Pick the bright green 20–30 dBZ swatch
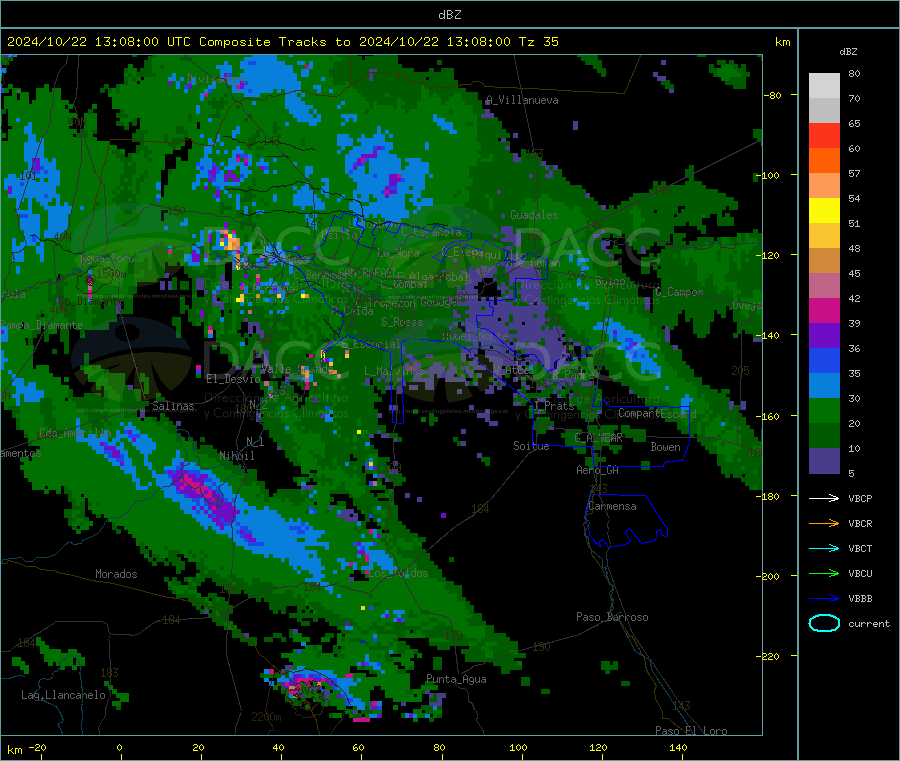 (824, 411)
